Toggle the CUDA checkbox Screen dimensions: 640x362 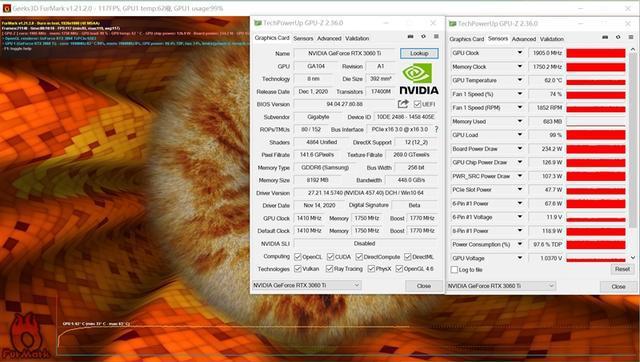(x=330, y=257)
